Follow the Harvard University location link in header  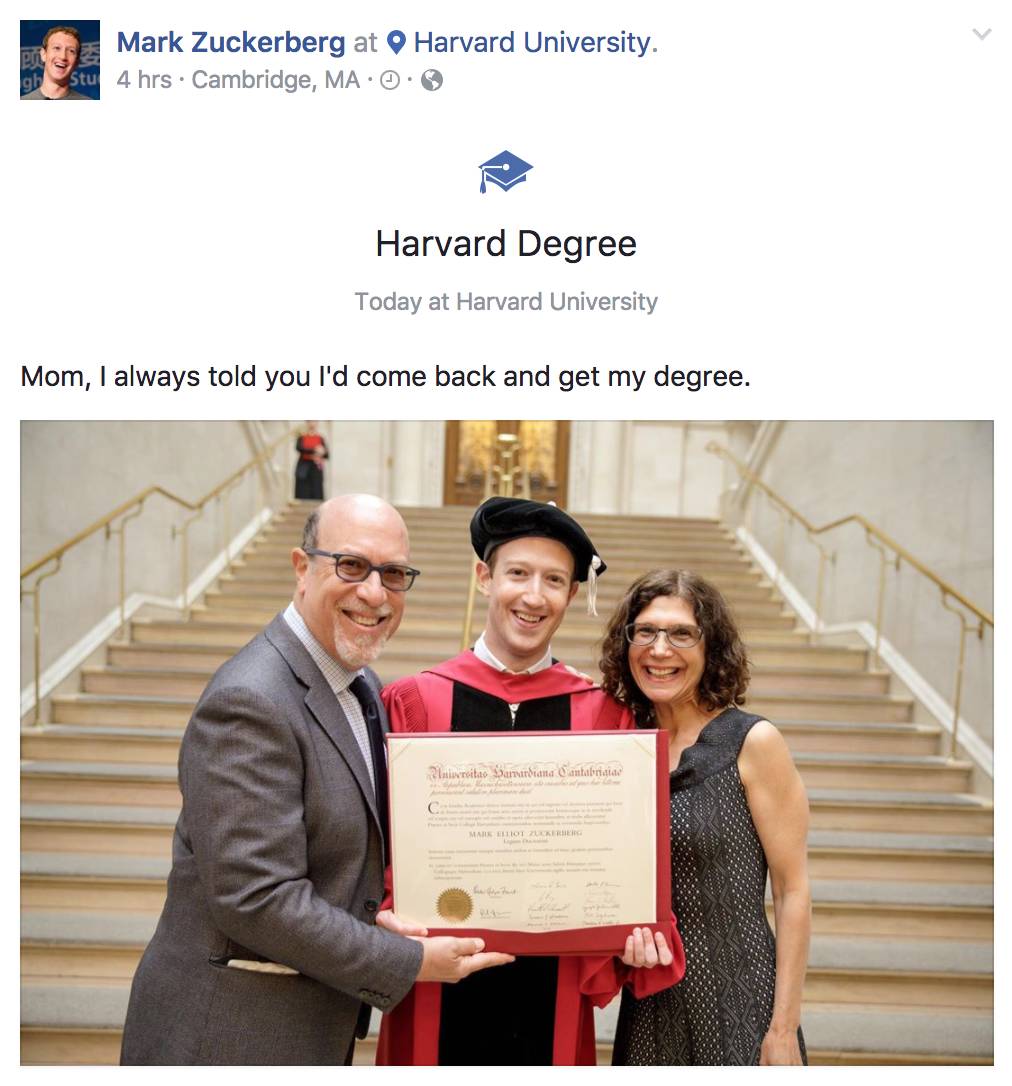pos(532,42)
